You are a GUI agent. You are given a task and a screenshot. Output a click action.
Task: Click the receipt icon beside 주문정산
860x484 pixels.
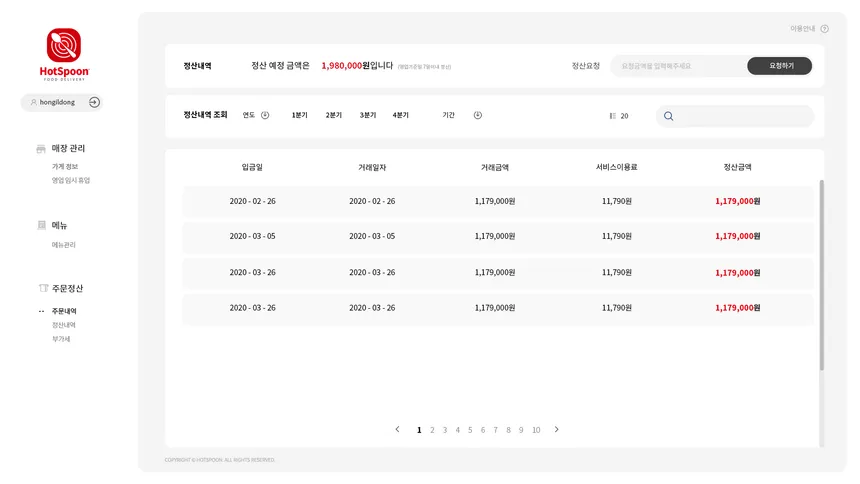pos(43,288)
